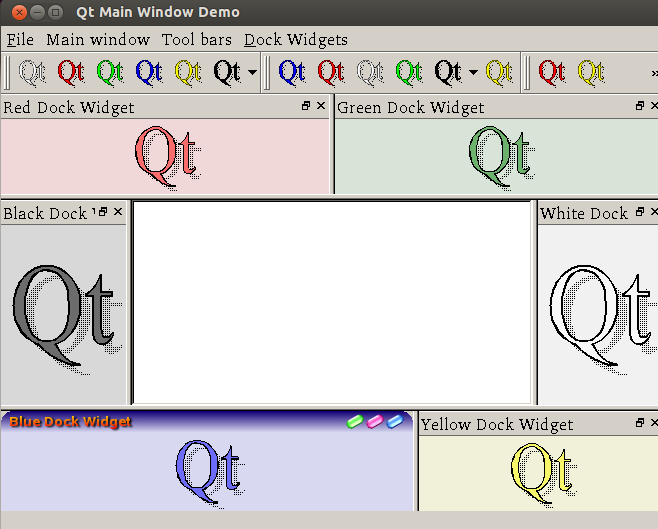Click green Qt icon in middle toolbar
Viewport: 658px width, 529px height.
coord(409,73)
